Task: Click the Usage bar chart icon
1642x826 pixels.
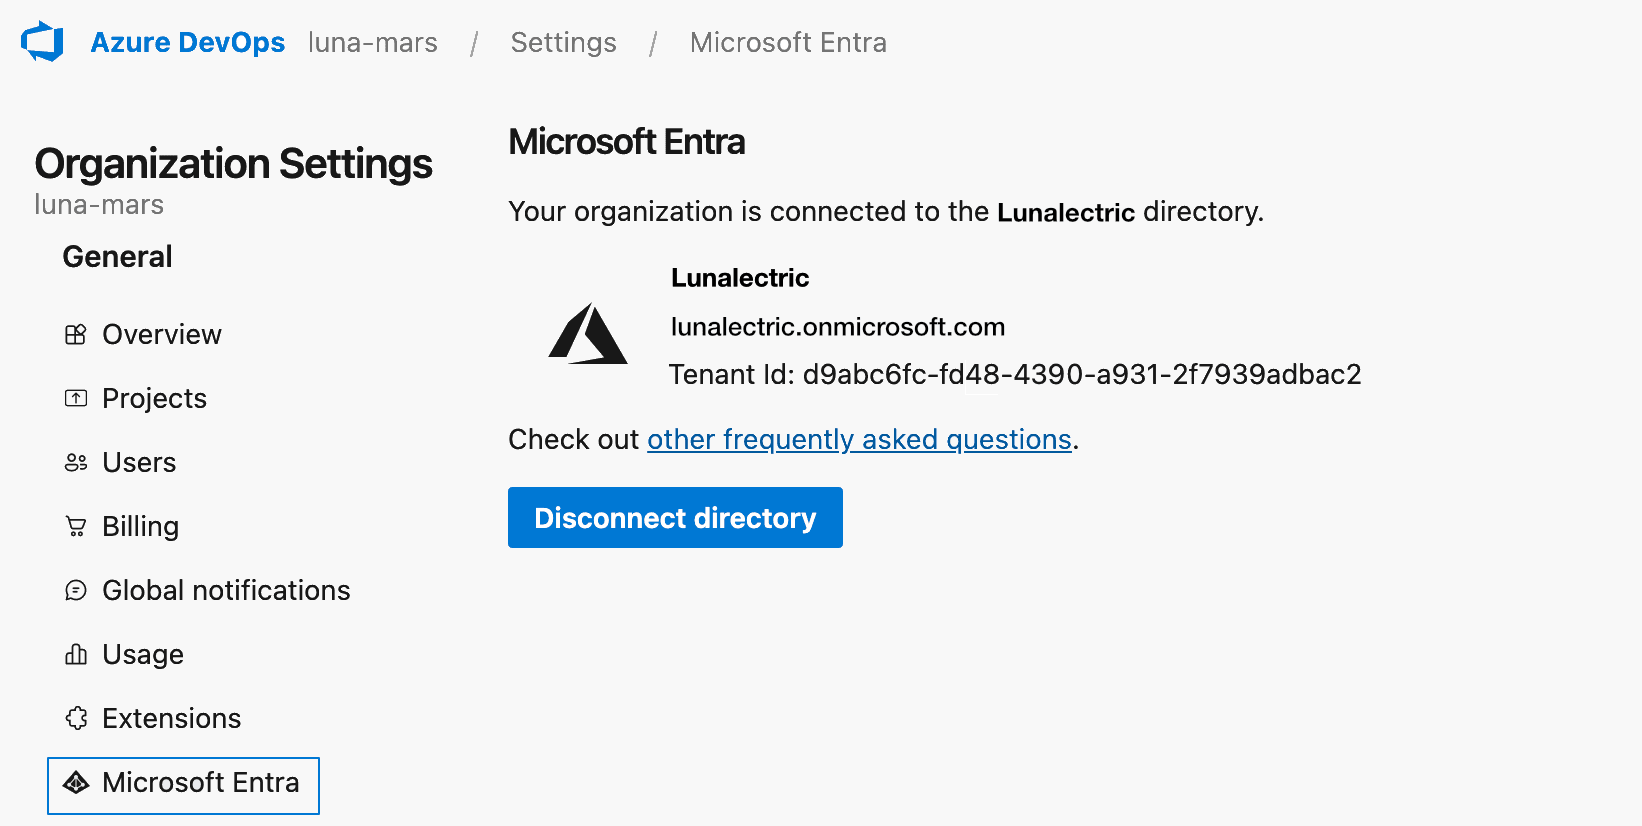Action: coord(76,655)
